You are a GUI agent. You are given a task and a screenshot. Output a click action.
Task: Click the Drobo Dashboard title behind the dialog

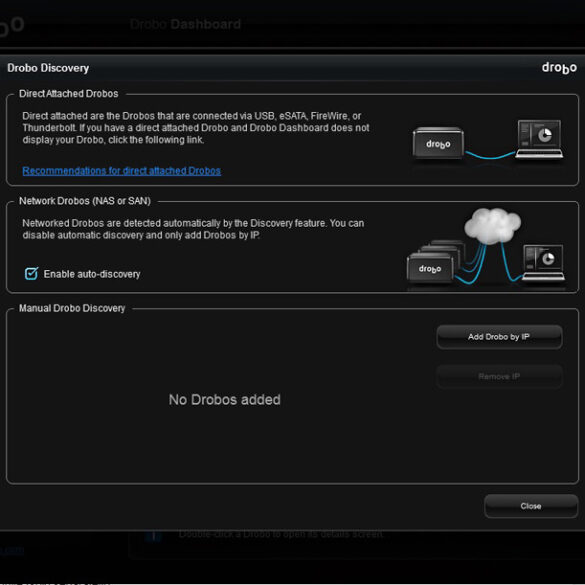[x=185, y=24]
